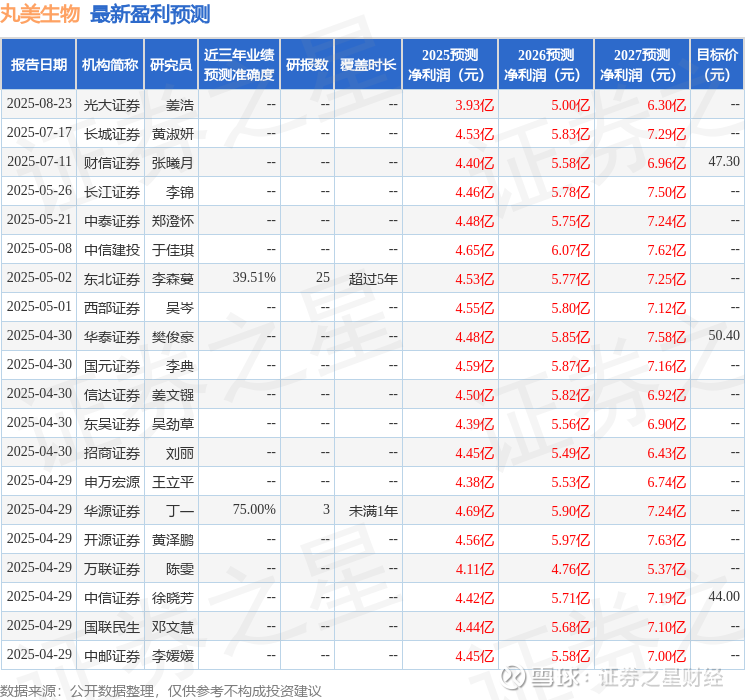The image size is (745, 700).
Task: Click the 3.93亿 profit forecast value
Action: 475,105
